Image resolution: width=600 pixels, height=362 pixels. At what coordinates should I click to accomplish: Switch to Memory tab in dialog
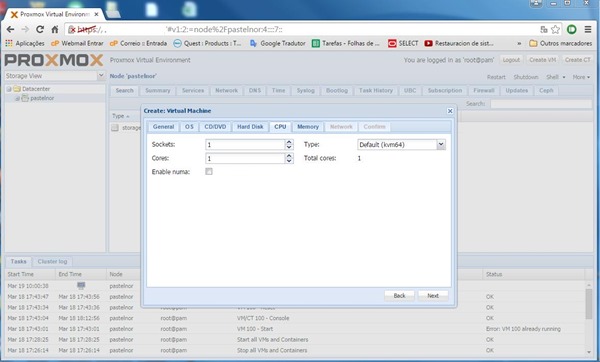coord(308,127)
